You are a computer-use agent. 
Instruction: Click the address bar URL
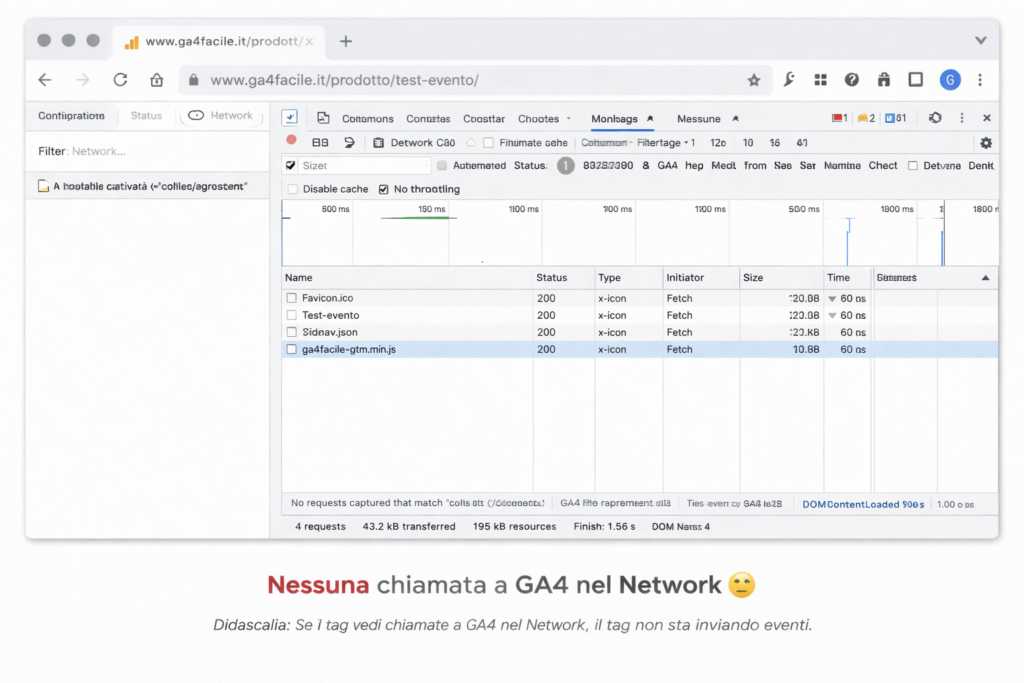click(x=344, y=80)
